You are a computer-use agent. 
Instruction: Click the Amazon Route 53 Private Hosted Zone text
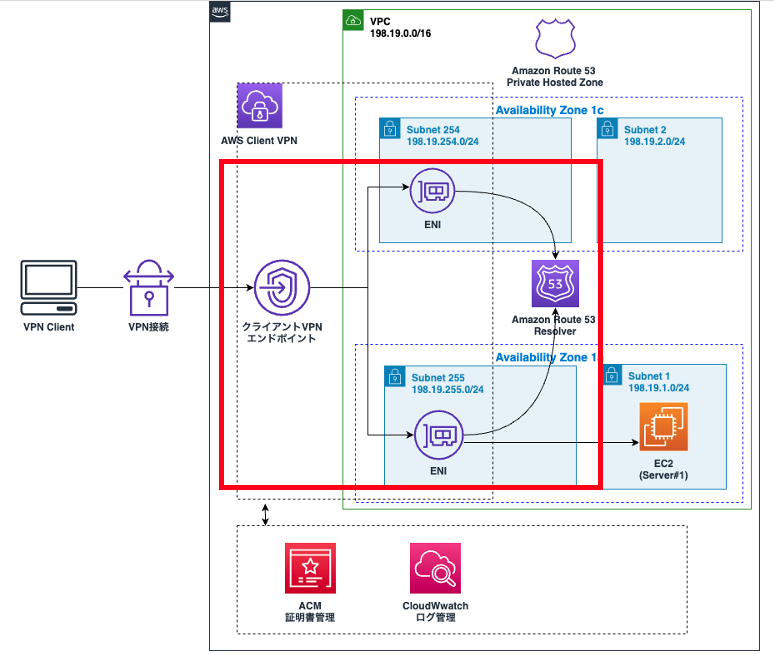tap(554, 77)
